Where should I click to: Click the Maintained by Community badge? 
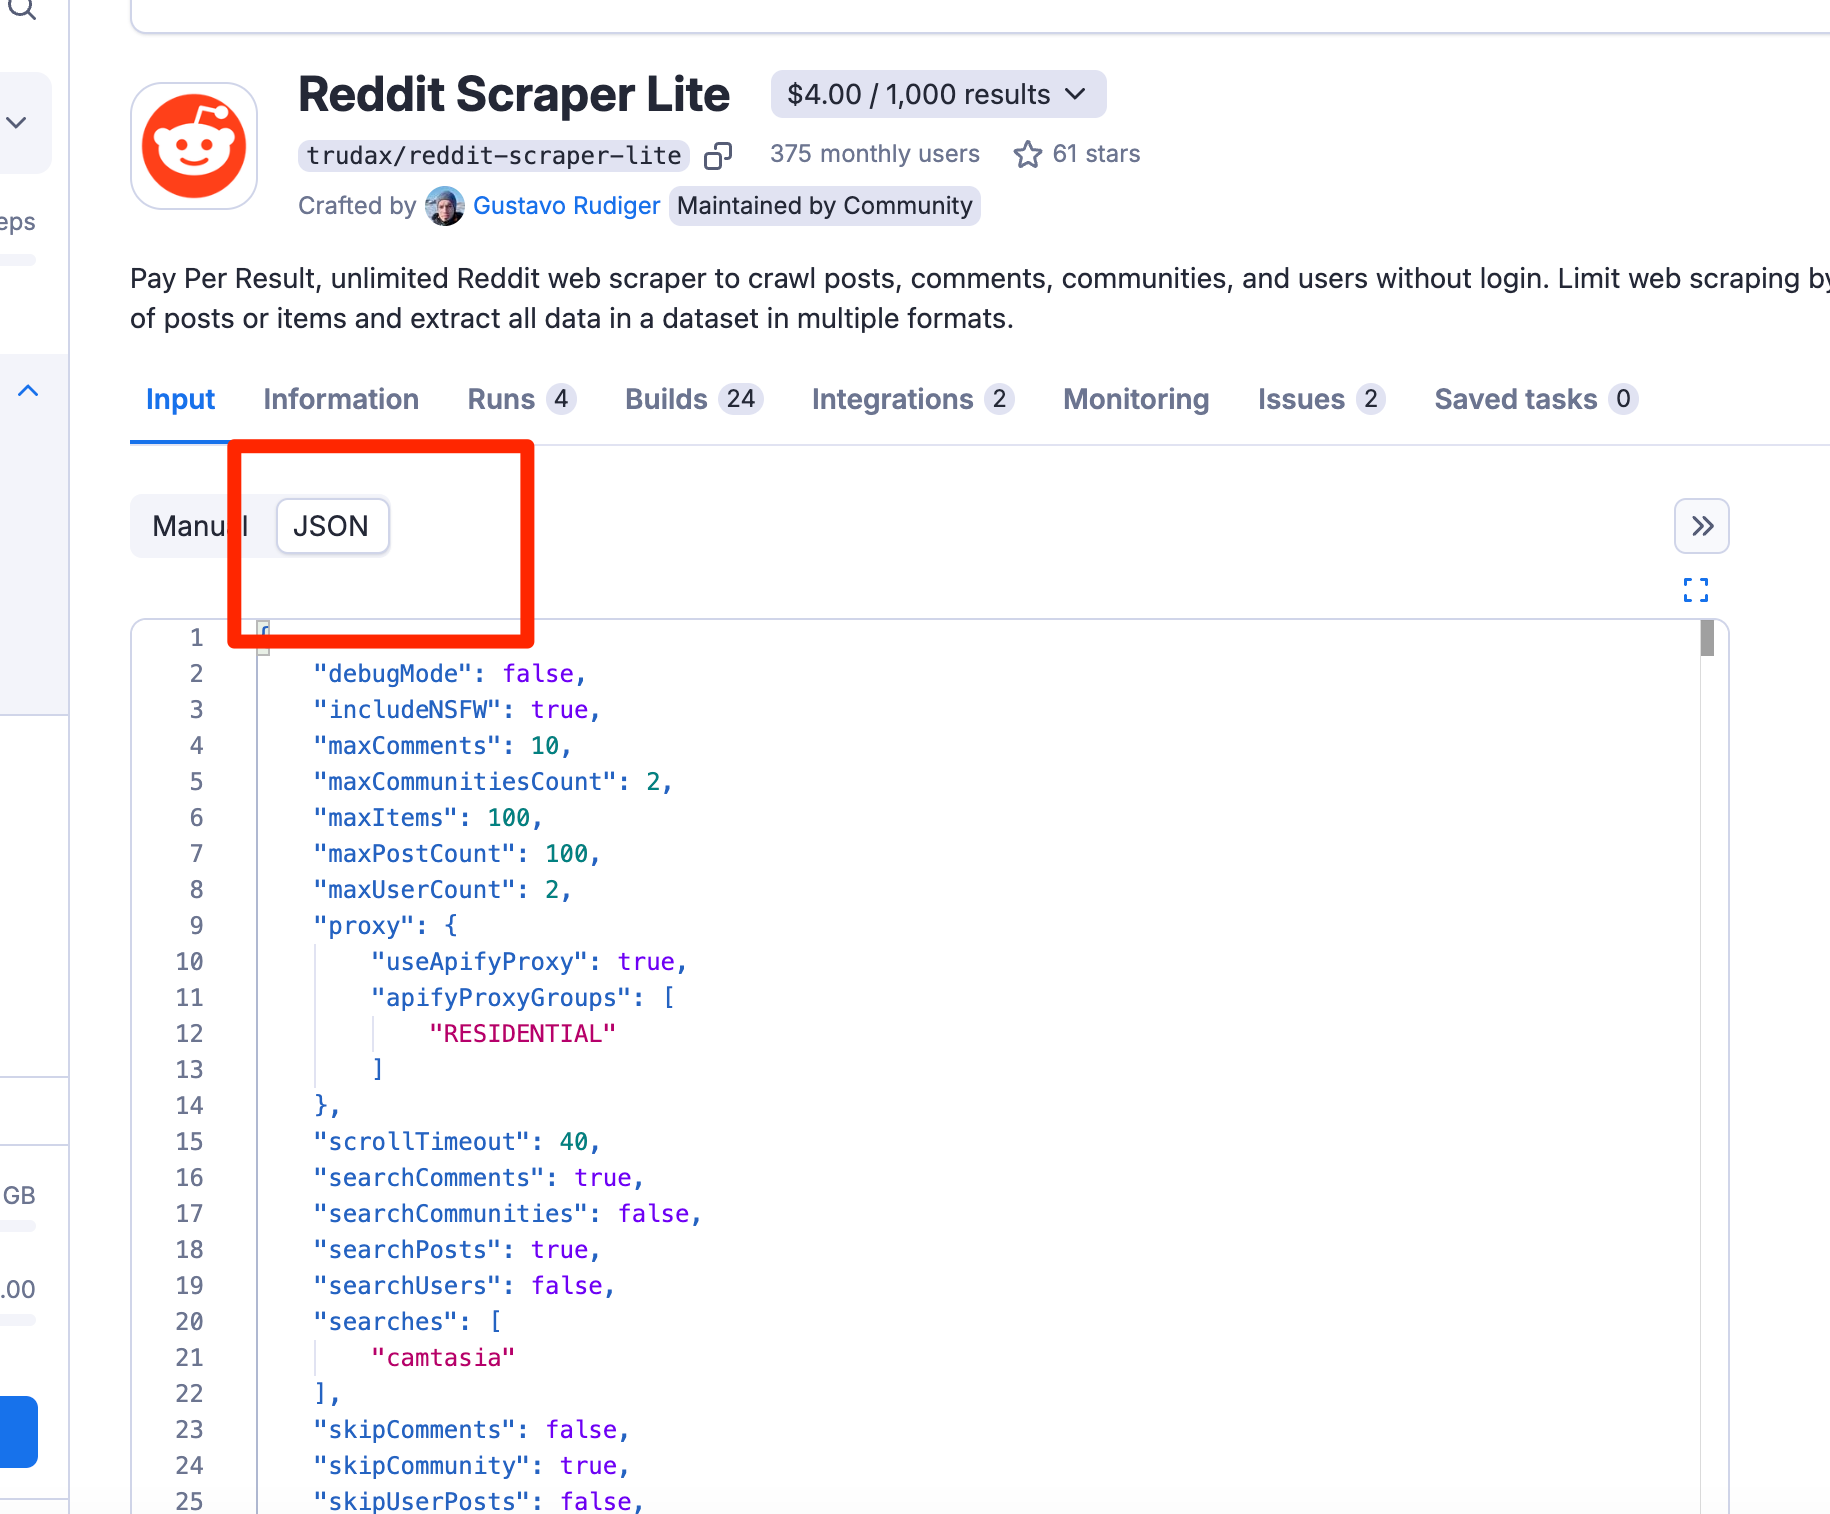(824, 206)
